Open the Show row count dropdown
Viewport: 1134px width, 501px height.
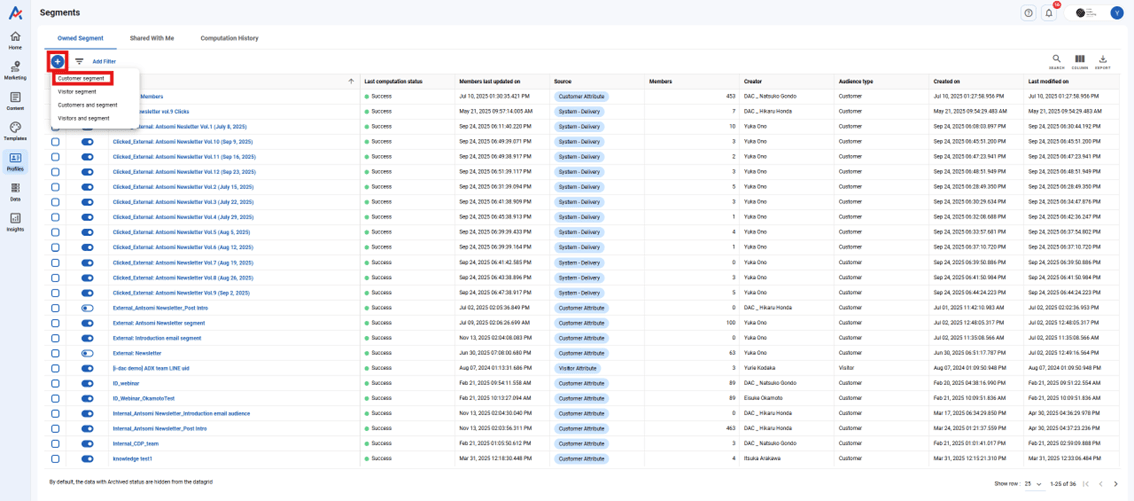[1033, 484]
